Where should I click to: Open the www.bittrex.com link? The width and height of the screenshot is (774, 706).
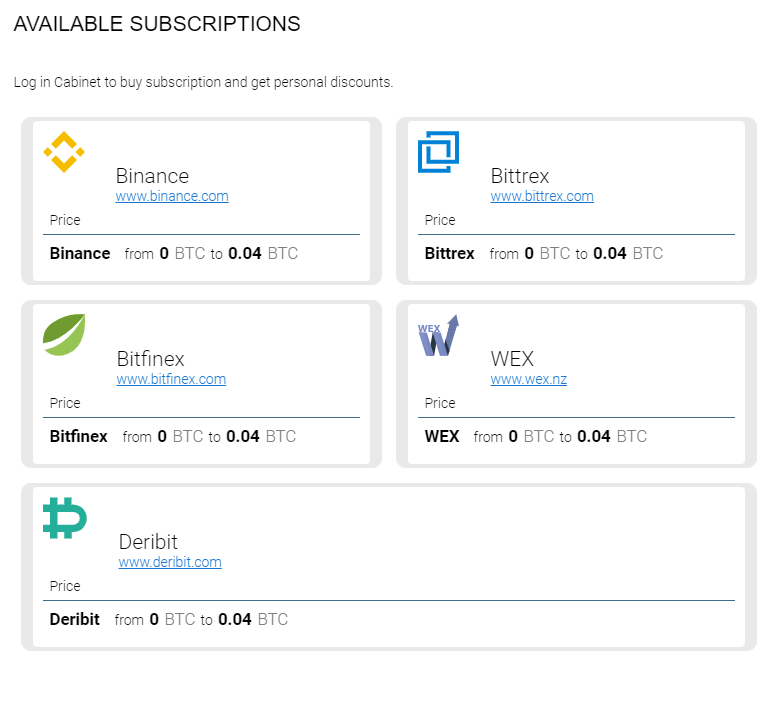[542, 196]
